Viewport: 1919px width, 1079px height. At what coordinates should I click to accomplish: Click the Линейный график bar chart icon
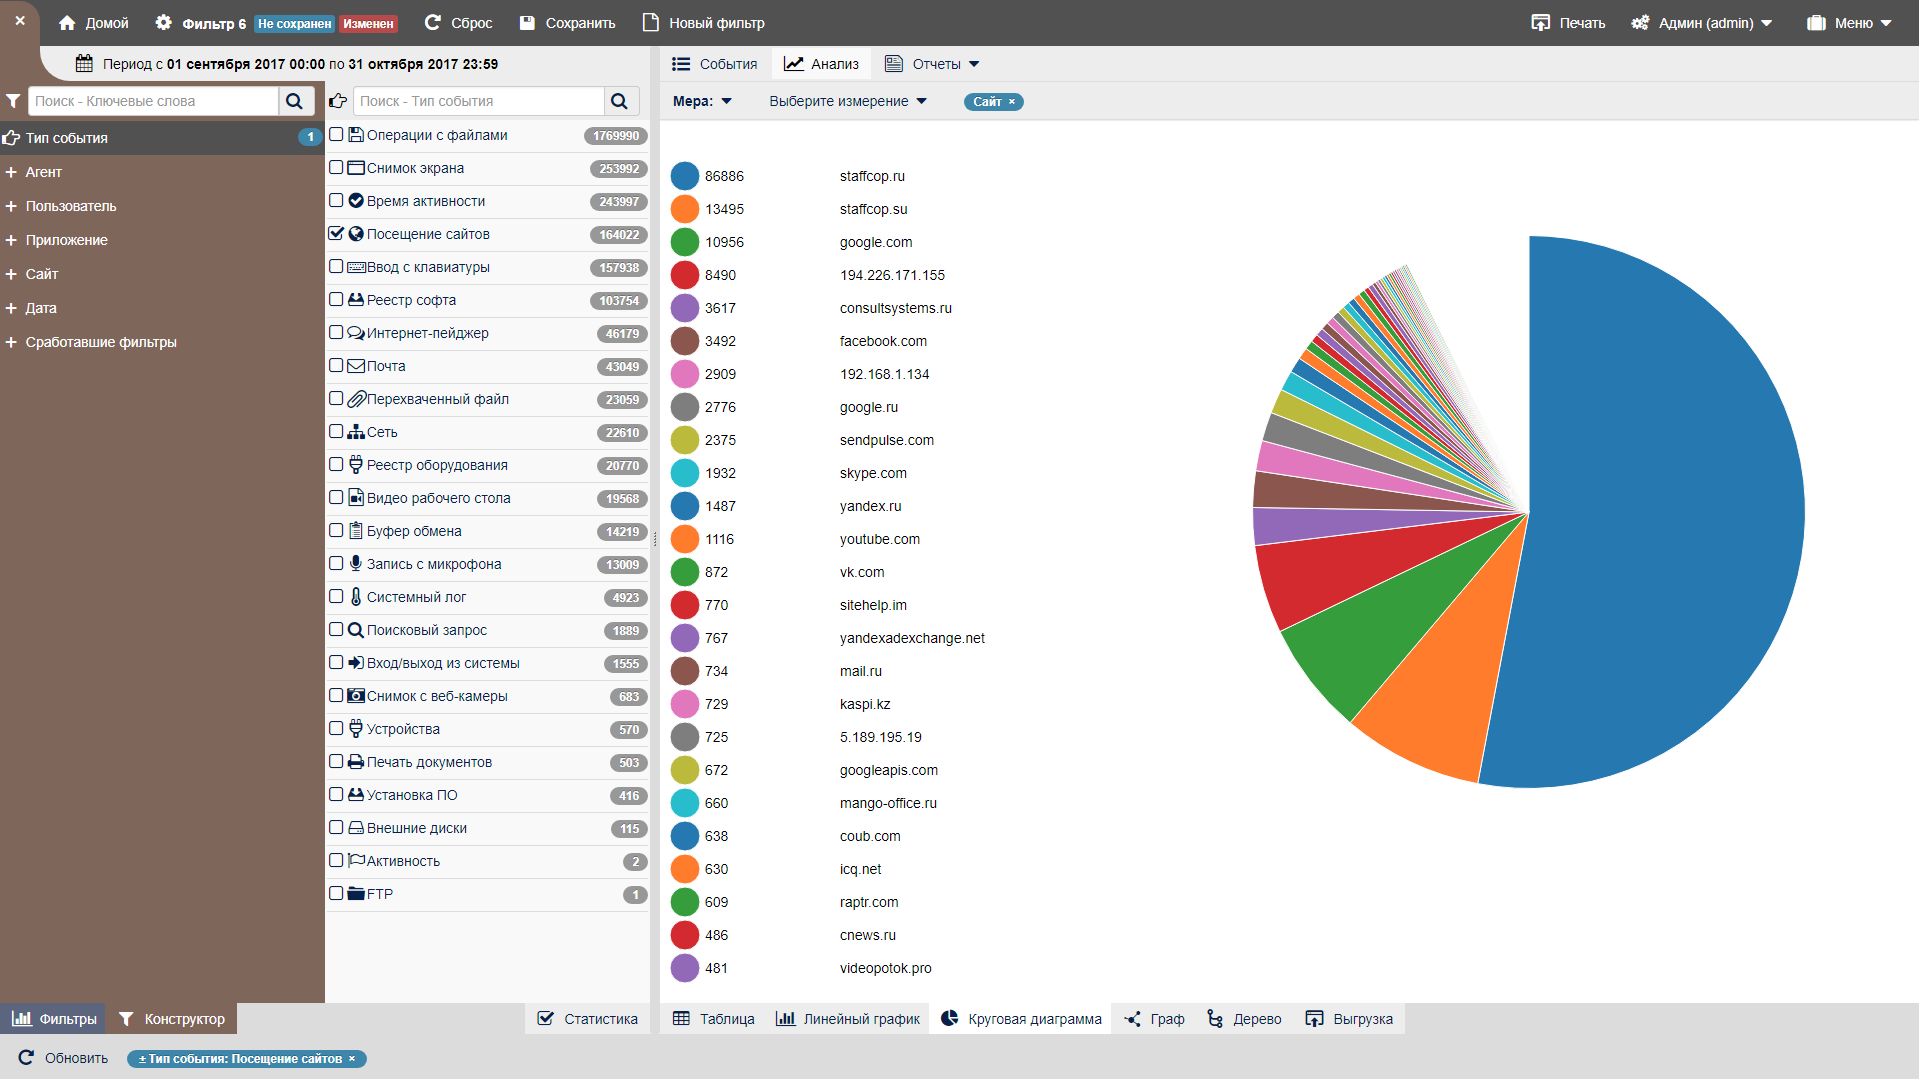click(x=786, y=1019)
